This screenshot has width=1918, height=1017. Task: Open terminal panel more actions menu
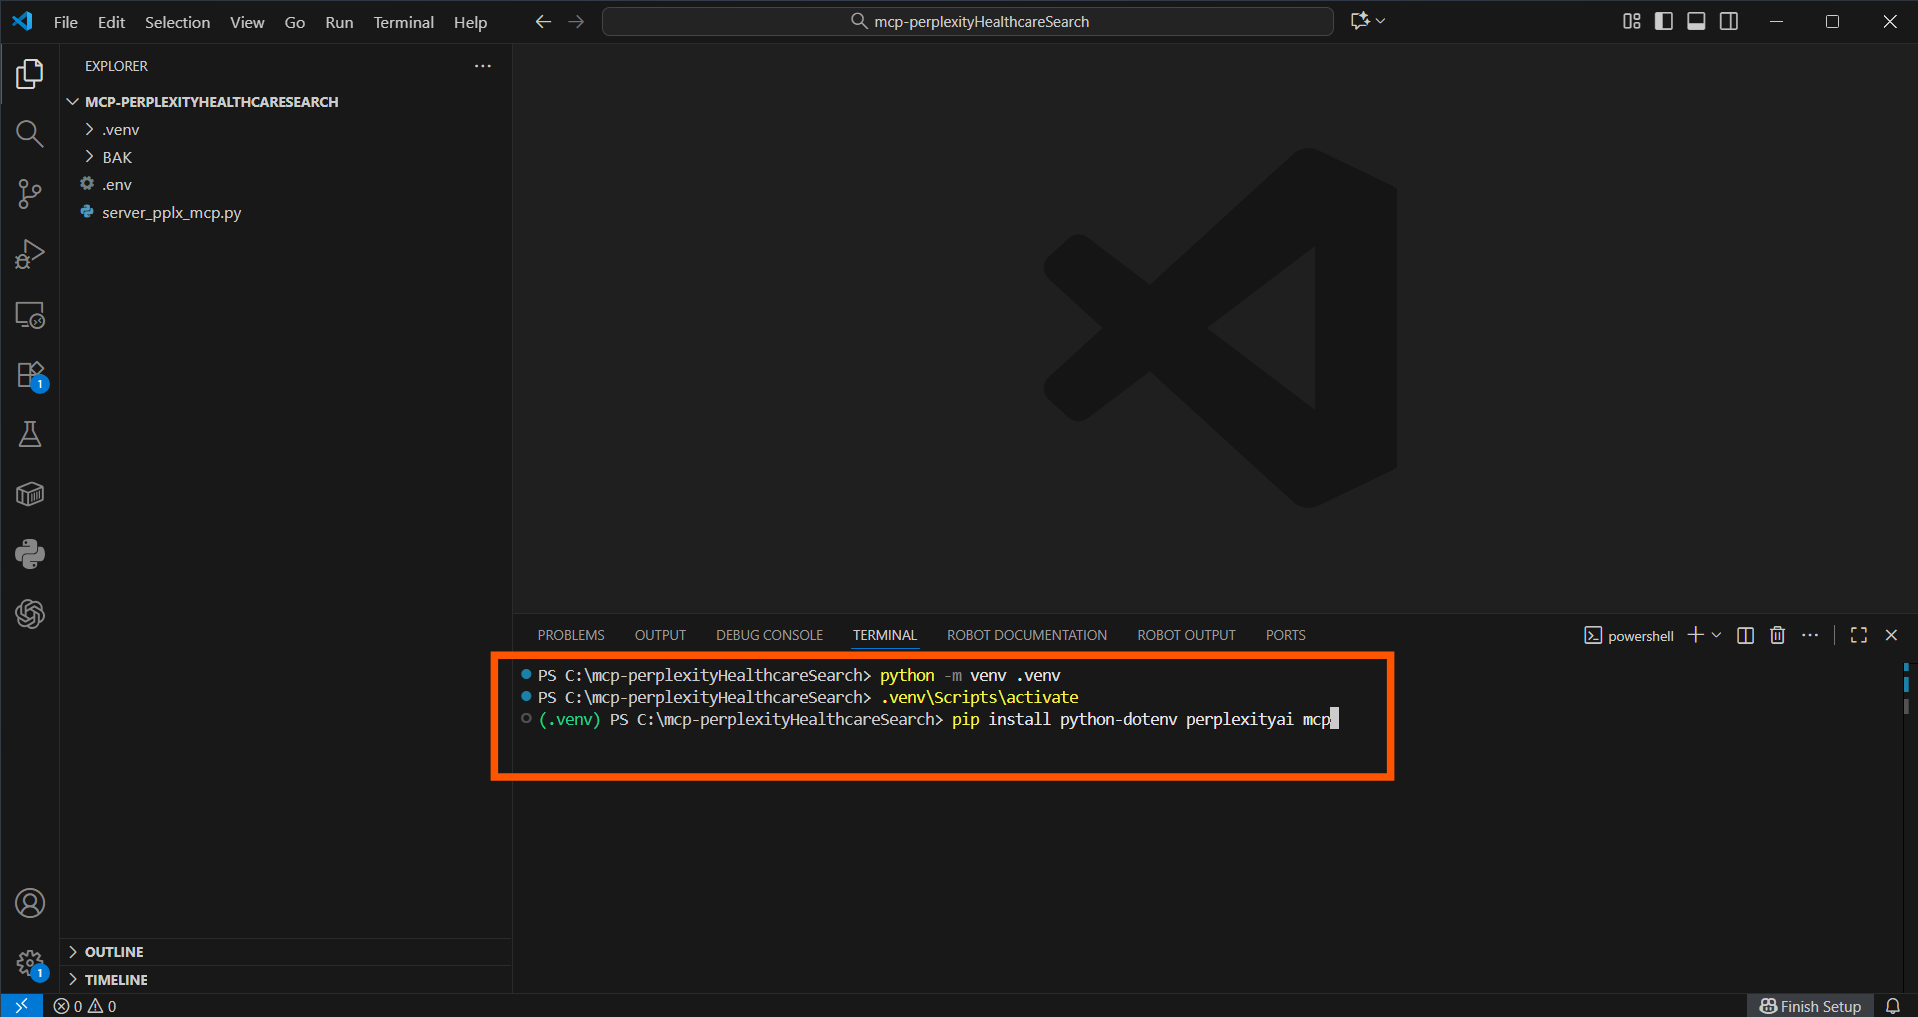point(1810,635)
